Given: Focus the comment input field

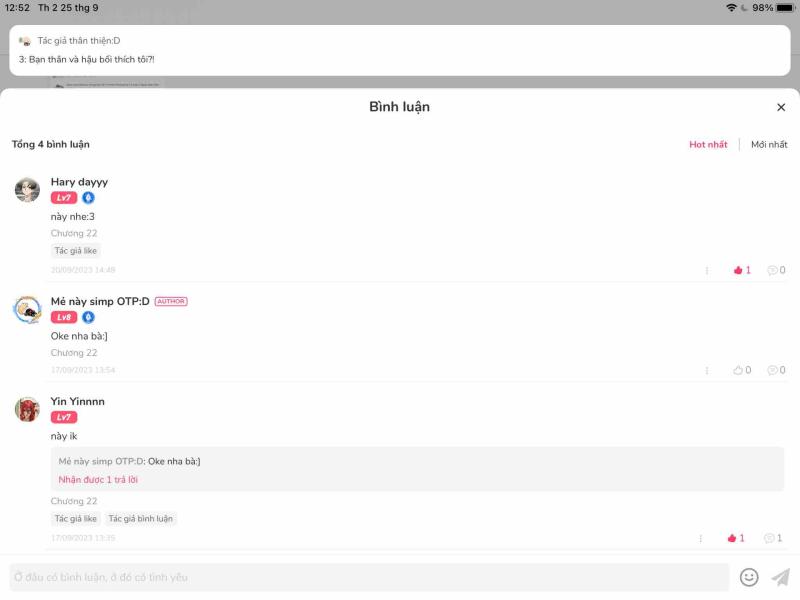Looking at the screenshot, I should point(369,577).
